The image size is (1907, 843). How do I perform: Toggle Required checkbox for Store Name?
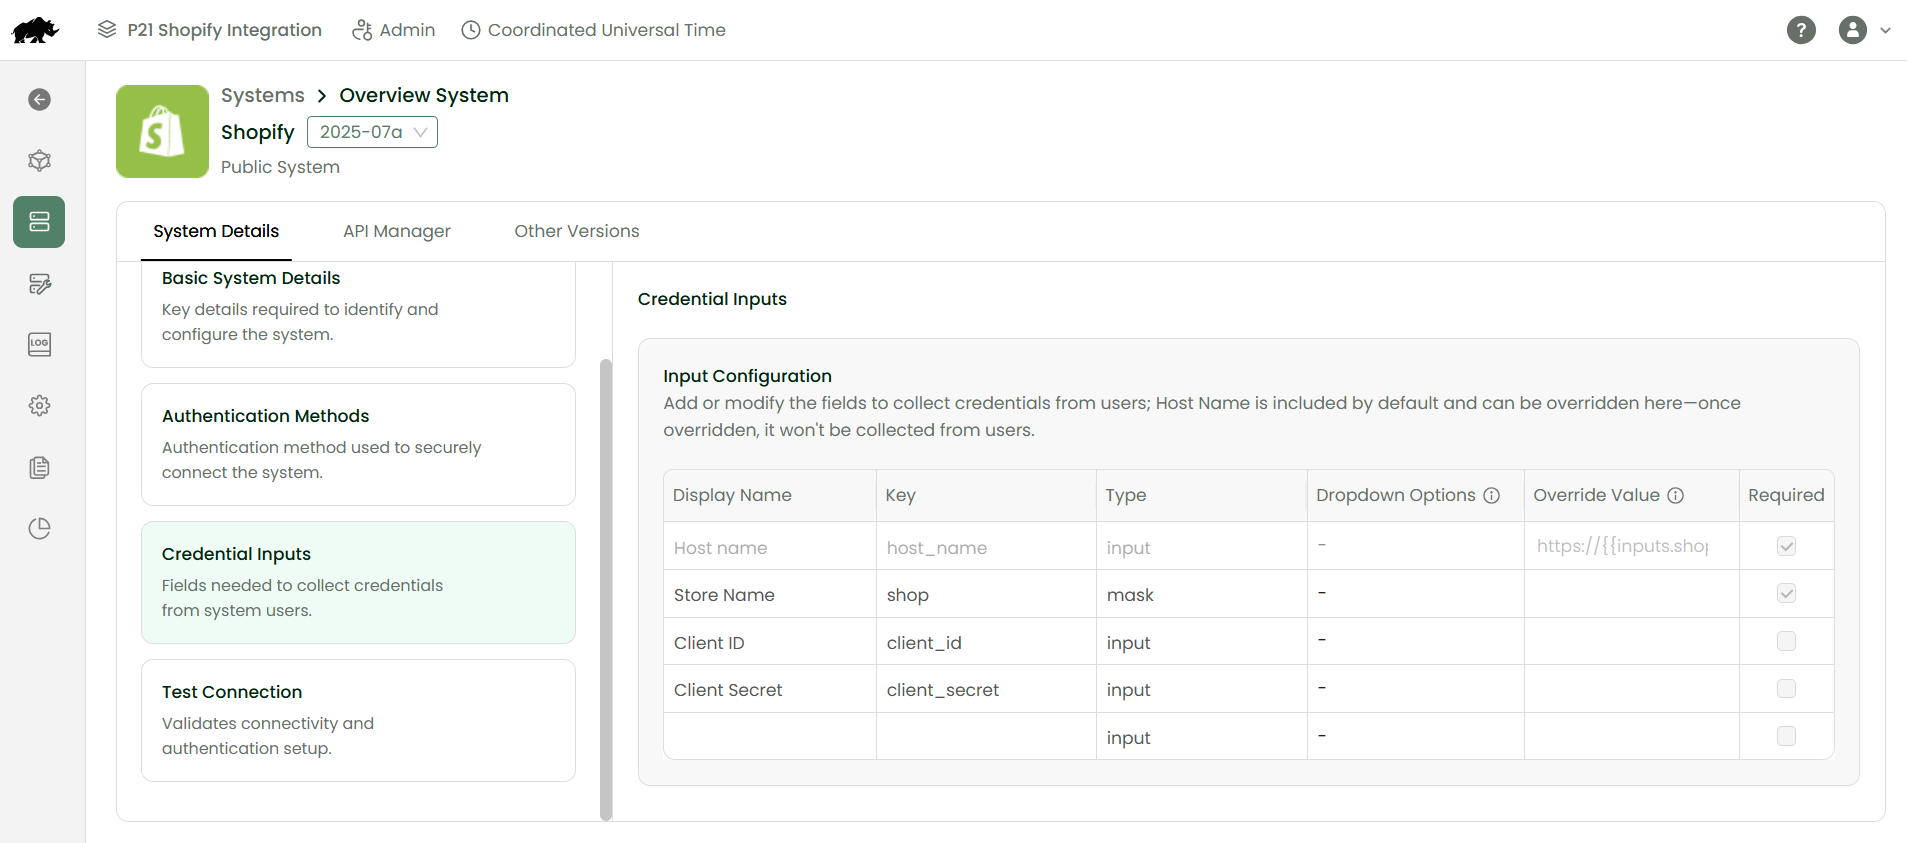tap(1786, 594)
